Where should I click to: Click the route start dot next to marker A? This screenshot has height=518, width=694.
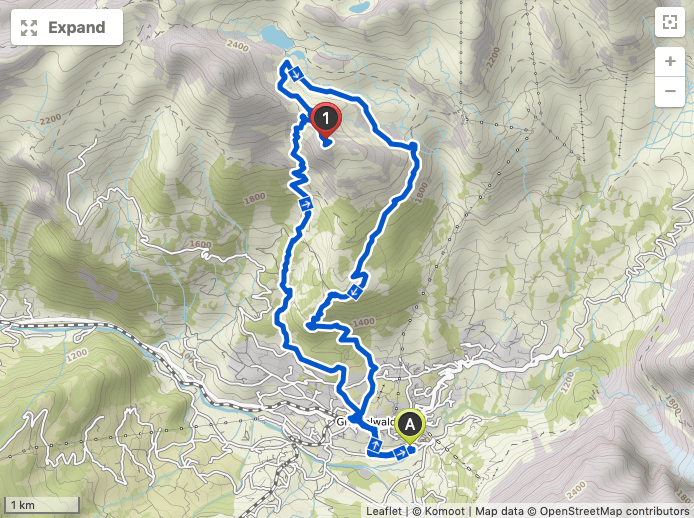pos(411,450)
